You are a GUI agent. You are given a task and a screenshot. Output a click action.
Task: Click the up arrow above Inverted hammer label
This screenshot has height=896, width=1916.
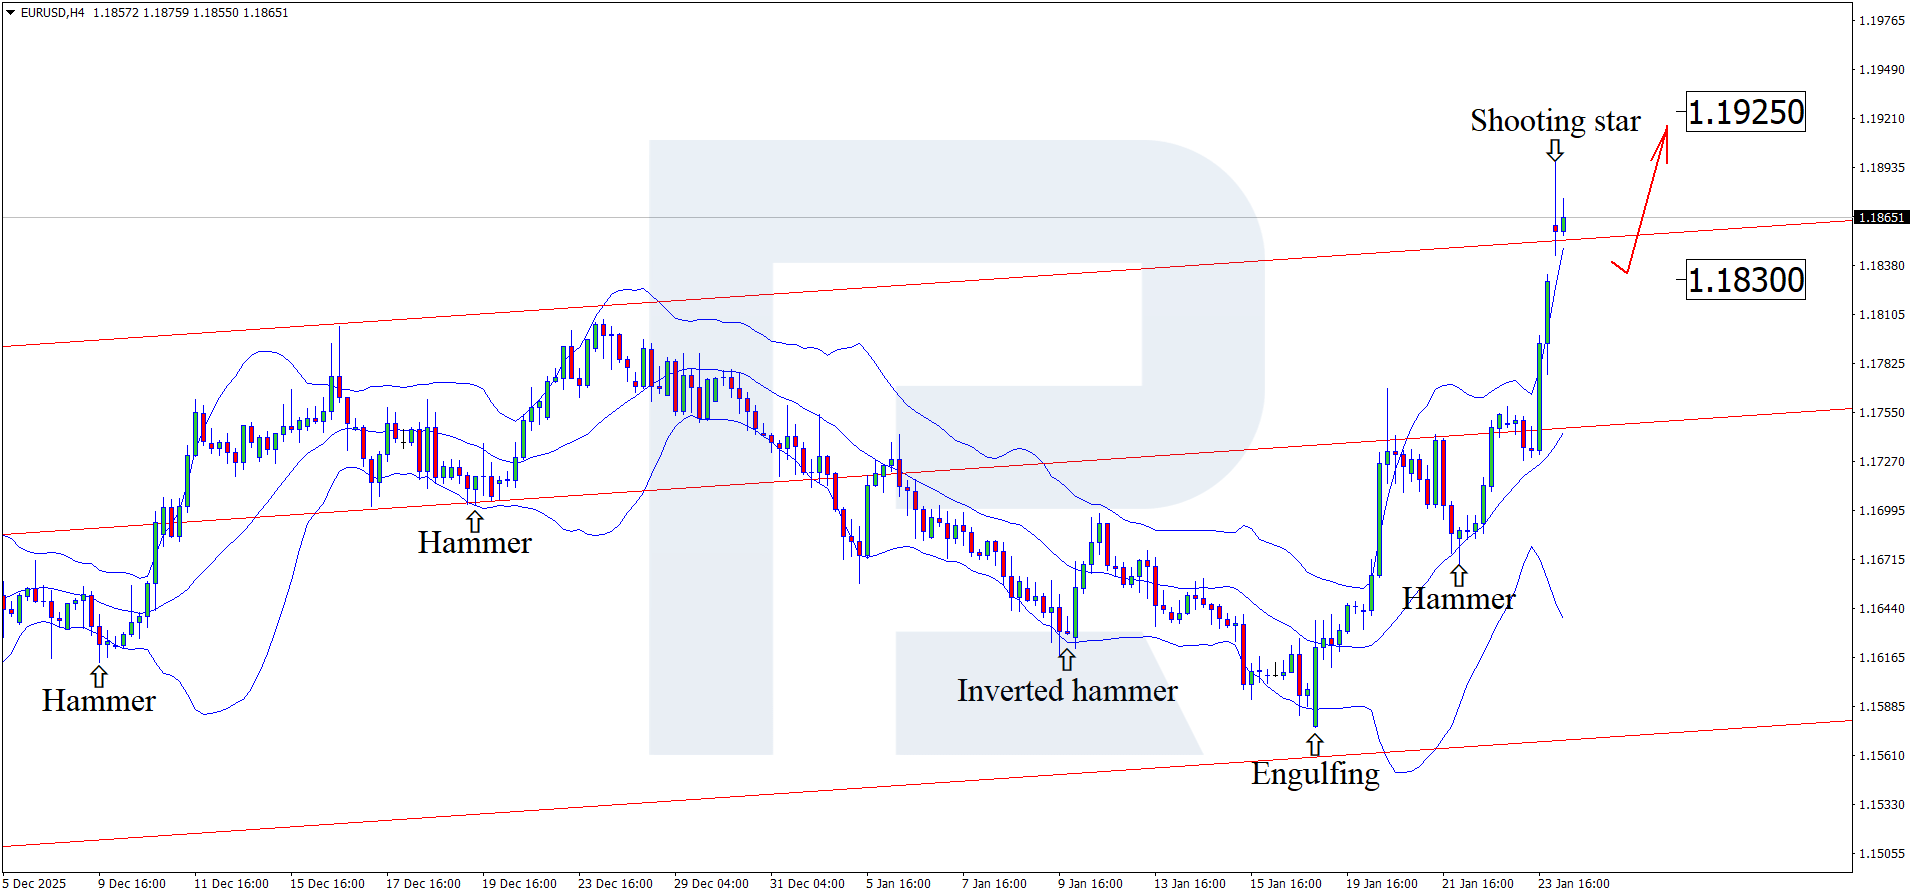1067,659
